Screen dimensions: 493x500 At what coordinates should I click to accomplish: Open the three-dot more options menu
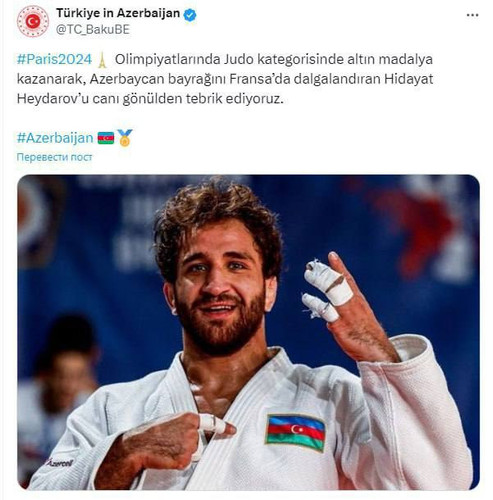[472, 15]
